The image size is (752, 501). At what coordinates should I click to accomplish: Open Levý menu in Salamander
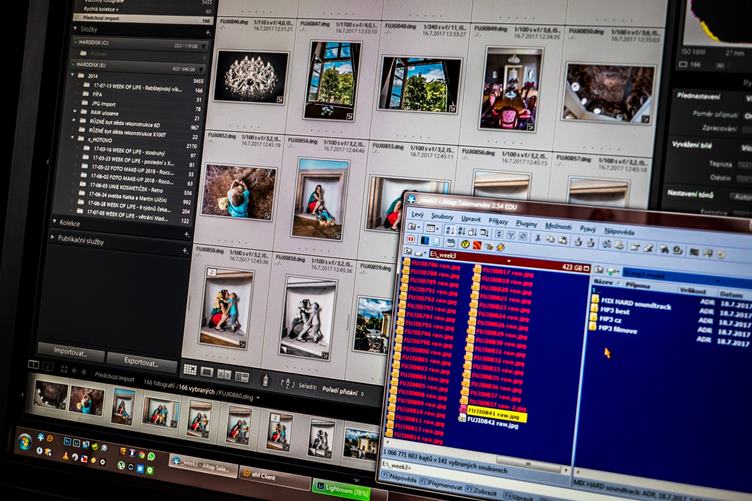click(417, 215)
